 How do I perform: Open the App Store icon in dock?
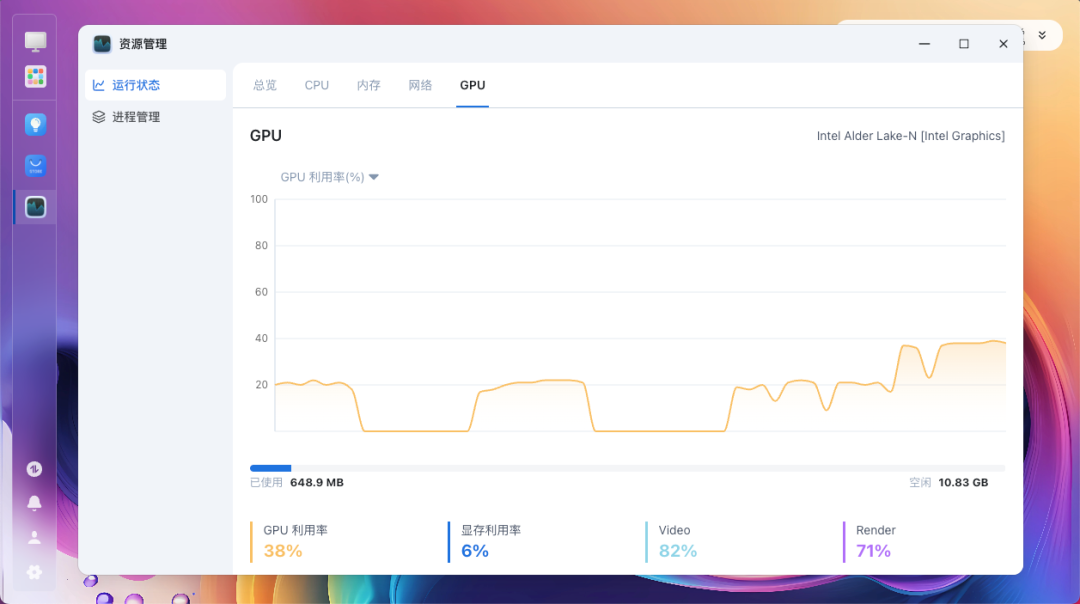point(35,166)
